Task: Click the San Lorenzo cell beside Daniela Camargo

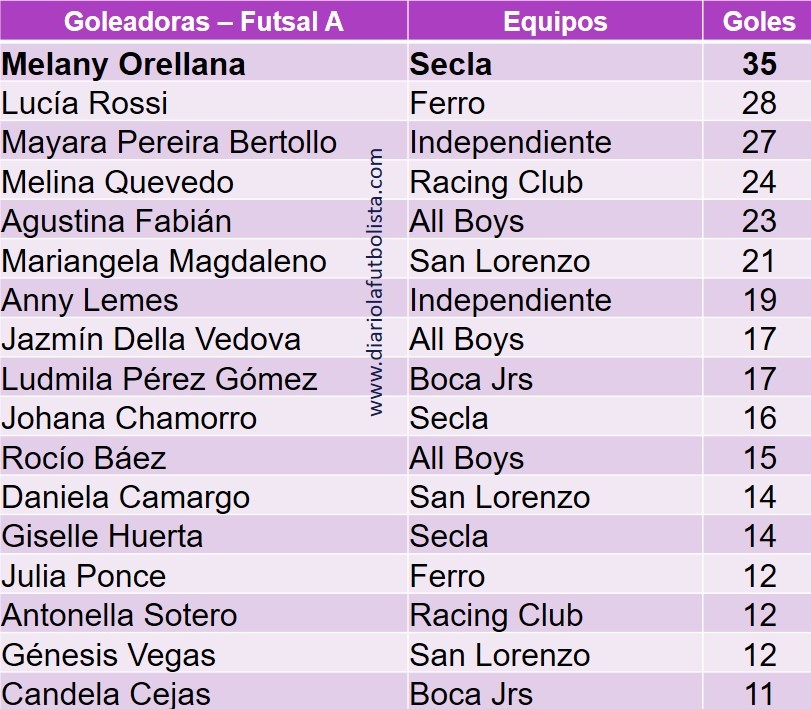Action: pyautogui.click(x=500, y=497)
